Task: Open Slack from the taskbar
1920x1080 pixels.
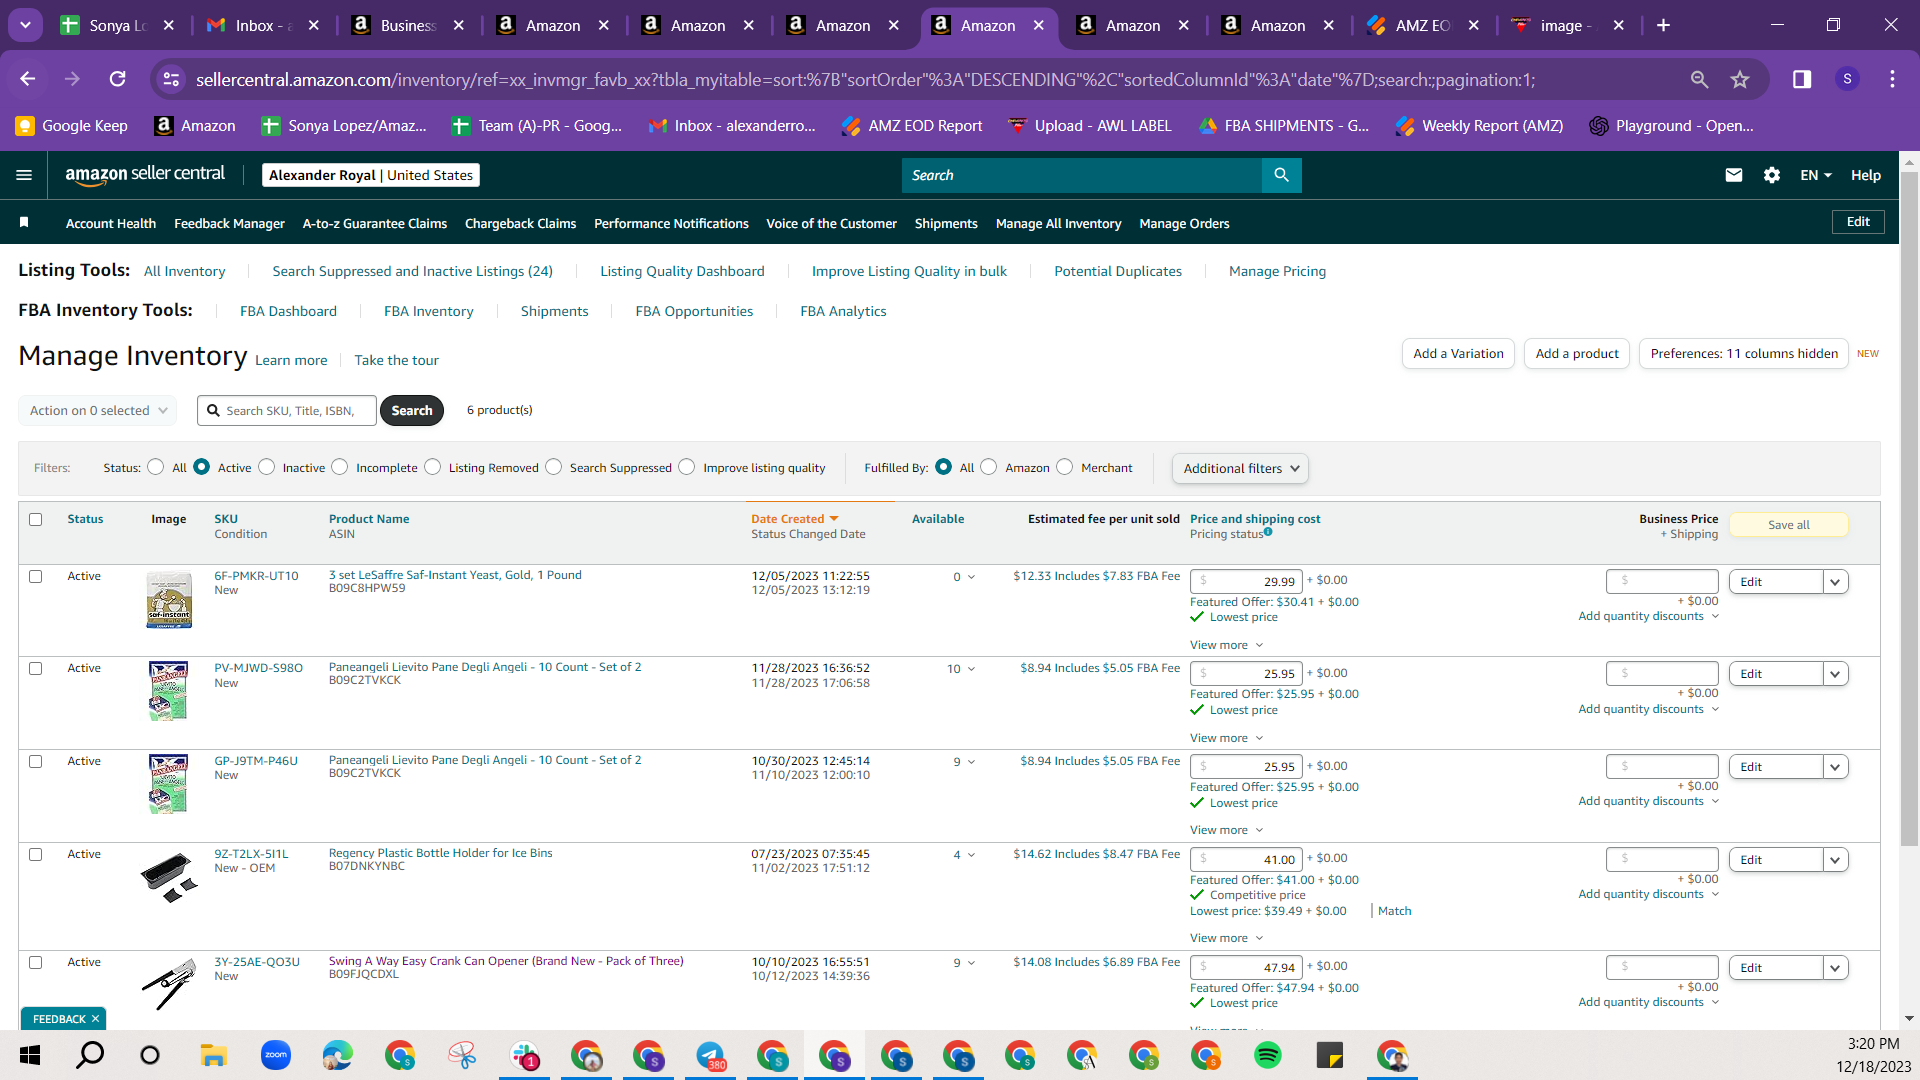Action: 524,1055
